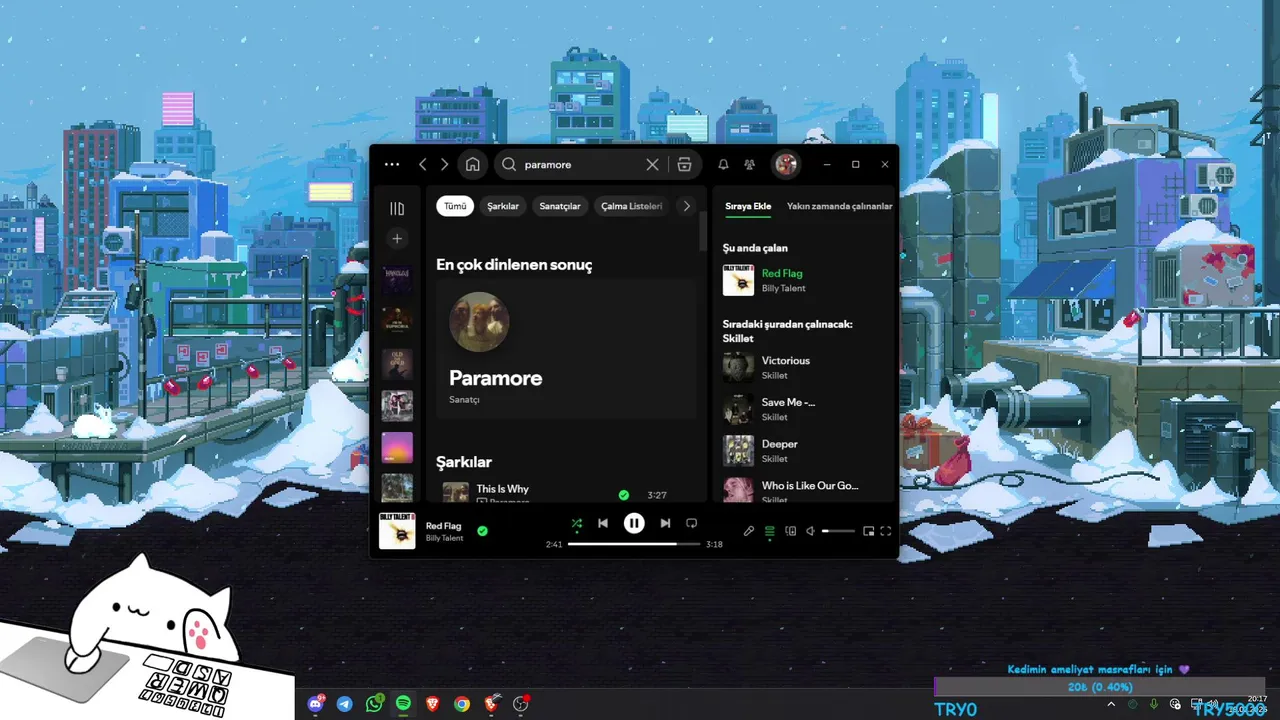Open the user profile avatar menu
The width and height of the screenshot is (1280, 720).
coord(786,165)
